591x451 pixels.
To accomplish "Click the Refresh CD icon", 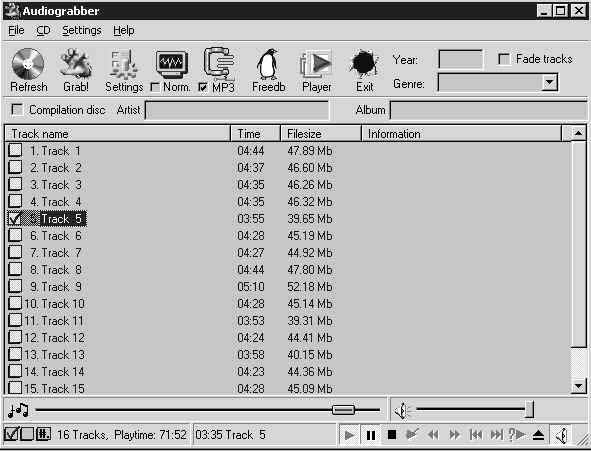I will coord(28,64).
